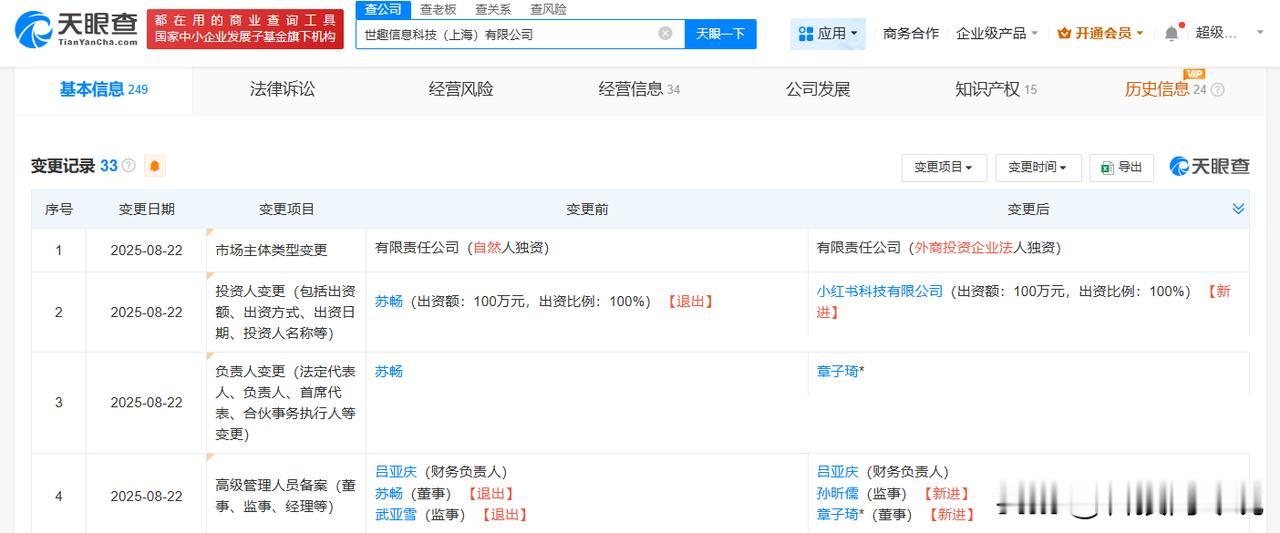Open the 知识产权 tab

[996, 89]
